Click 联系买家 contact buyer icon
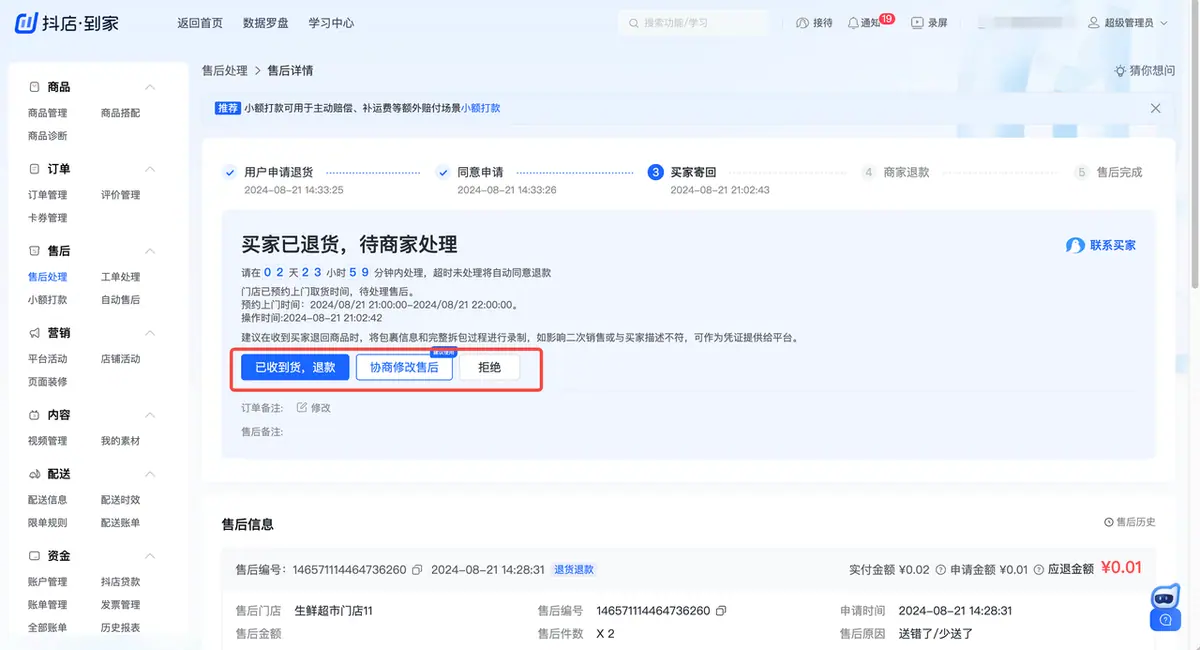The width and height of the screenshot is (1200, 650). click(x=1075, y=245)
